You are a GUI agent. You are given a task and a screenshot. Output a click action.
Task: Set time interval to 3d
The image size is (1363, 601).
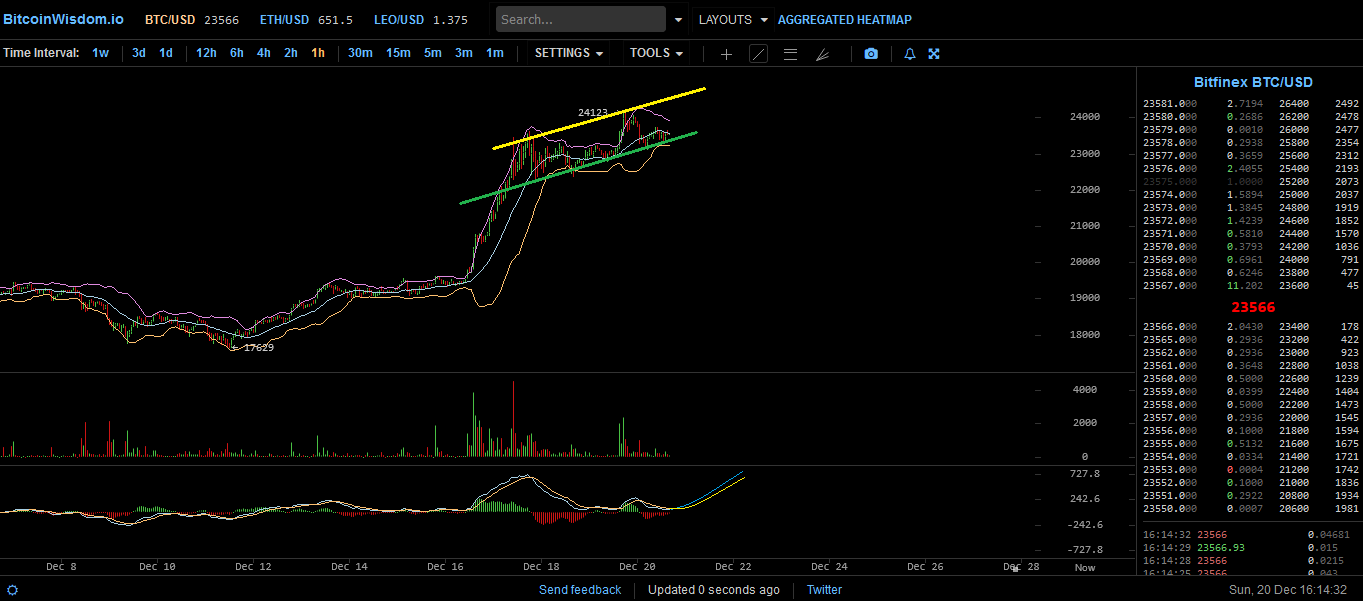click(x=139, y=53)
